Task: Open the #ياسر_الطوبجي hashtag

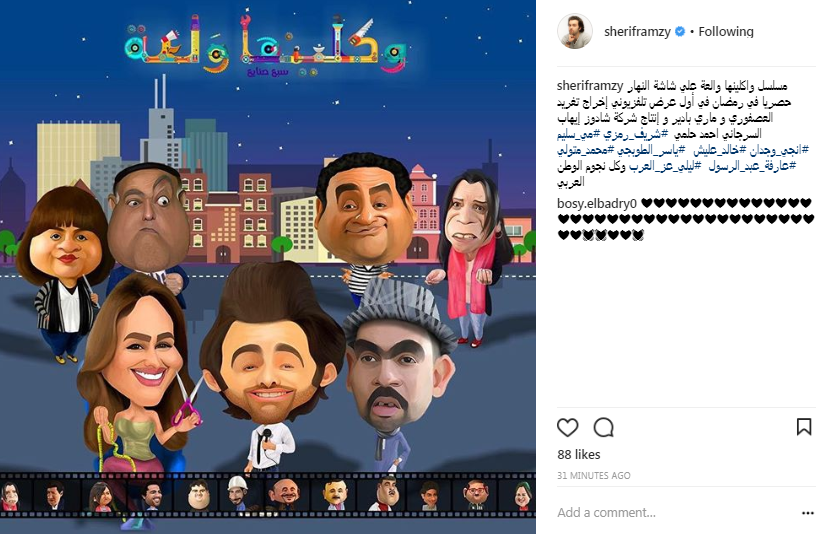Action: (650, 150)
